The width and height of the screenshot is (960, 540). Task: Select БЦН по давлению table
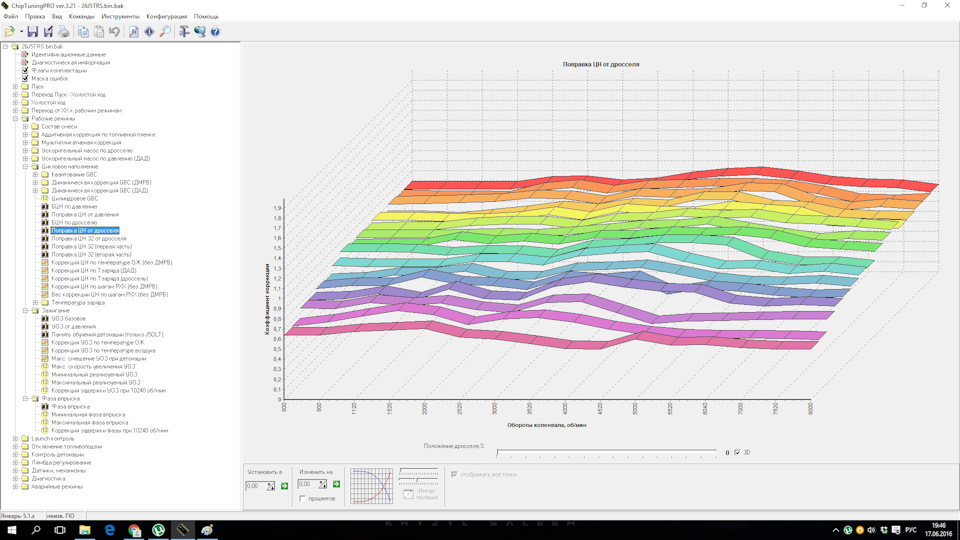(x=74, y=206)
